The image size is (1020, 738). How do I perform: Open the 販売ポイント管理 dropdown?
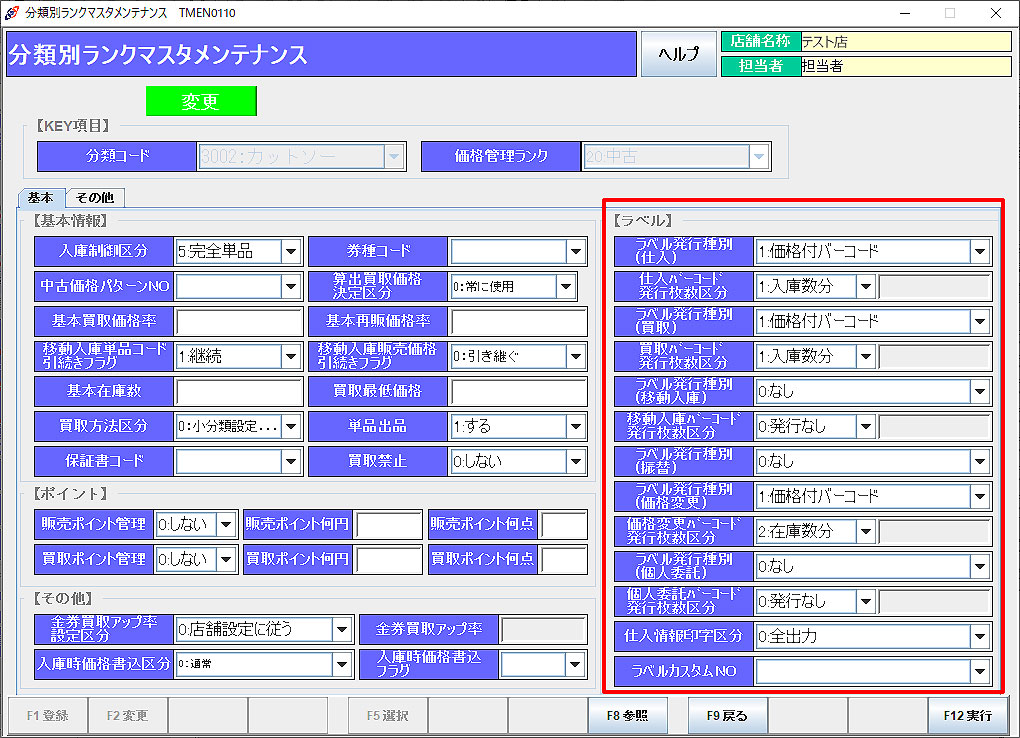pyautogui.click(x=226, y=524)
